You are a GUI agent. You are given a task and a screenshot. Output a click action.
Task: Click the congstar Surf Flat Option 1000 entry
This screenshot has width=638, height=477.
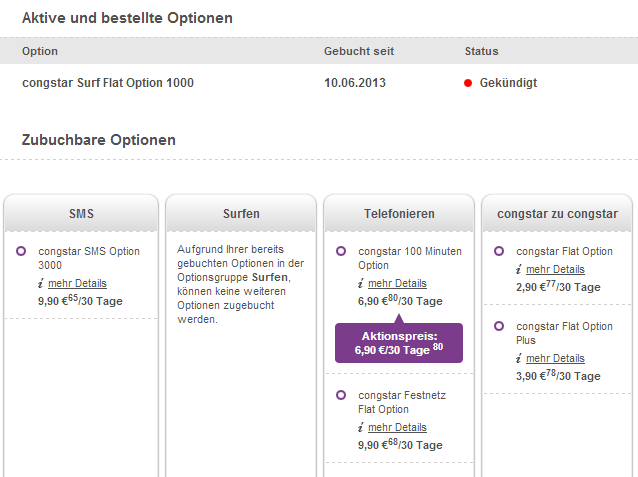pos(108,83)
